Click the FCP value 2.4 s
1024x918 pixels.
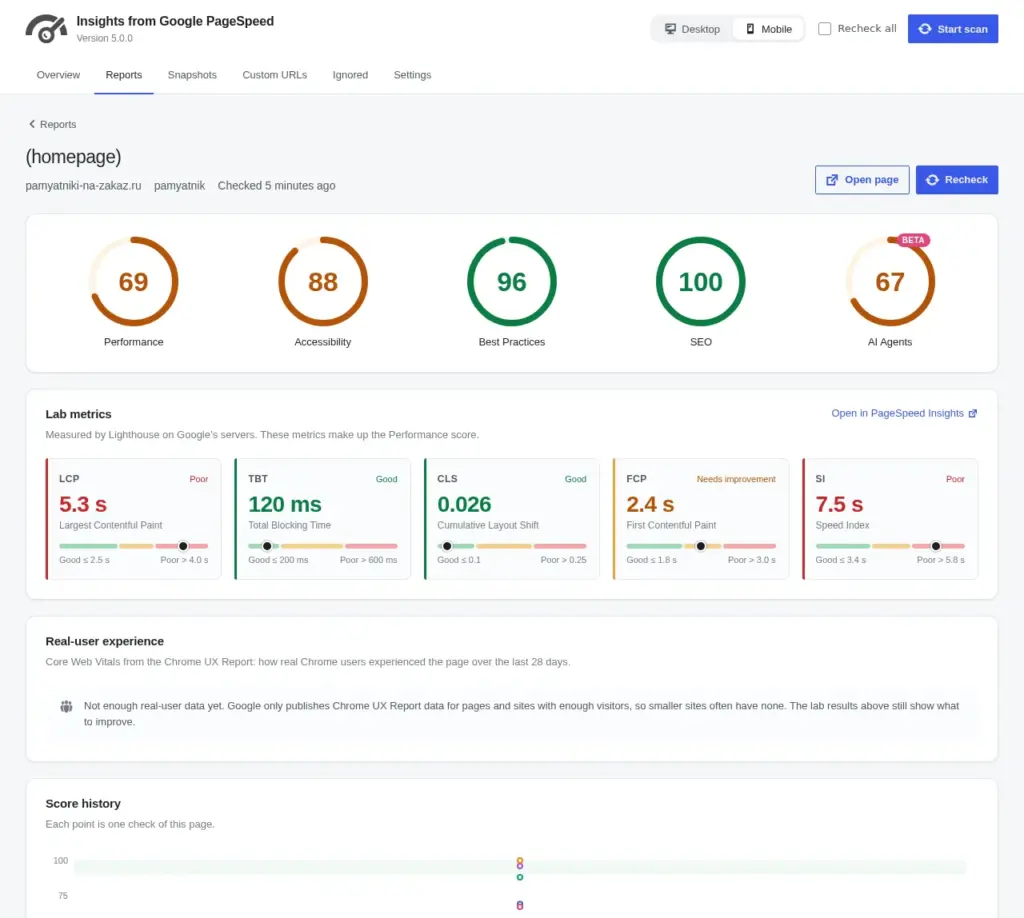pyautogui.click(x=650, y=504)
